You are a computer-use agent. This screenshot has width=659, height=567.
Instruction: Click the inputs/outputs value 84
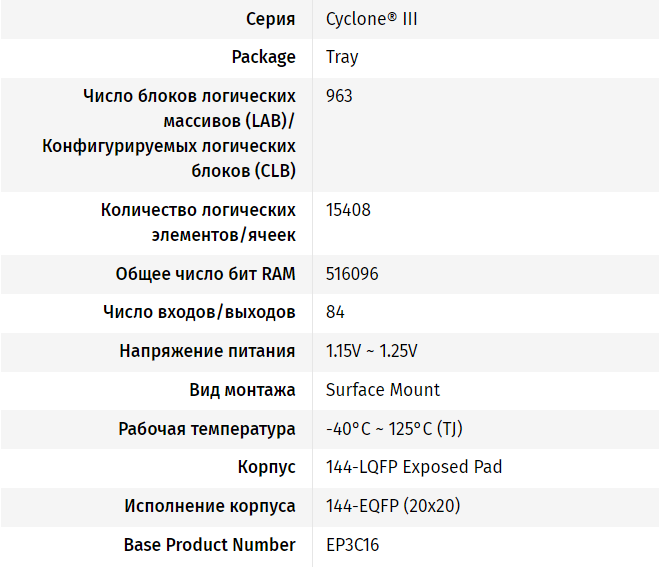pos(335,312)
